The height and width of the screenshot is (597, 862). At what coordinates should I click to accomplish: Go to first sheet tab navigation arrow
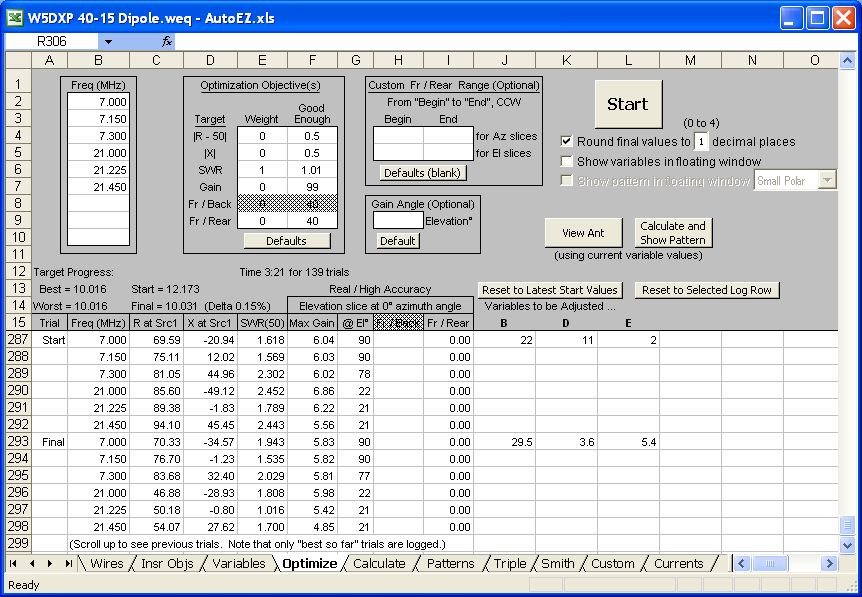pyautogui.click(x=13, y=564)
